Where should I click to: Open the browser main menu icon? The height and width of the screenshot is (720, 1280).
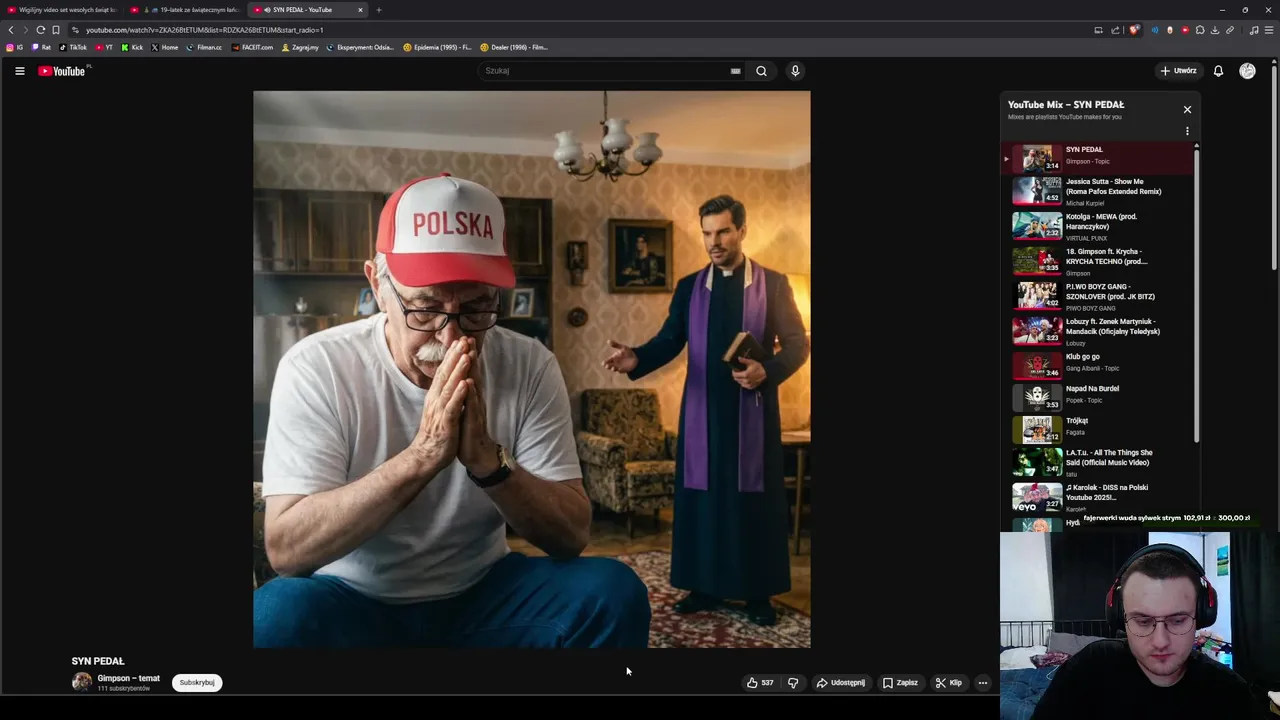tap(1269, 30)
